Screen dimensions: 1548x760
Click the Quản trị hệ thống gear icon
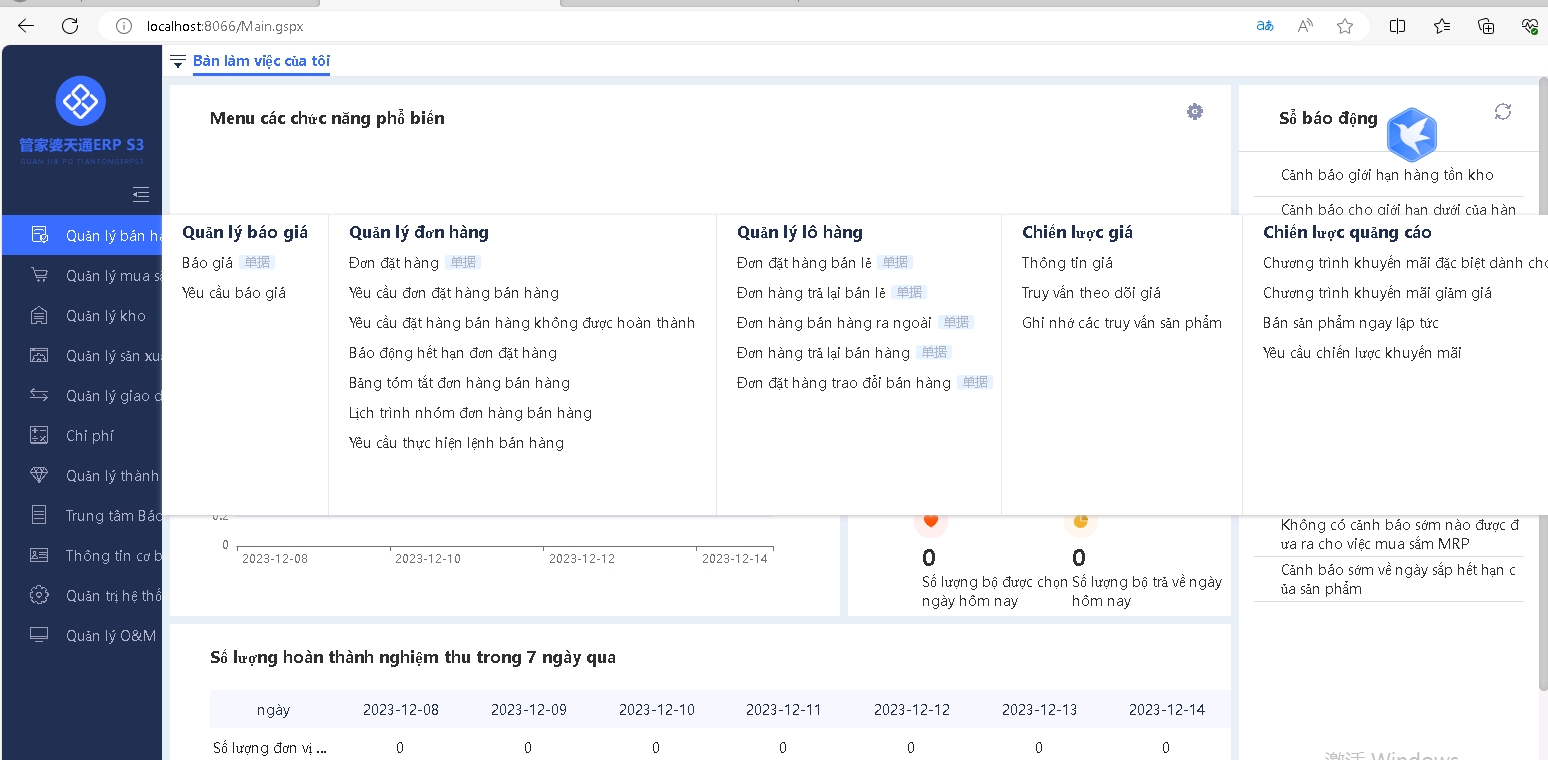39,595
